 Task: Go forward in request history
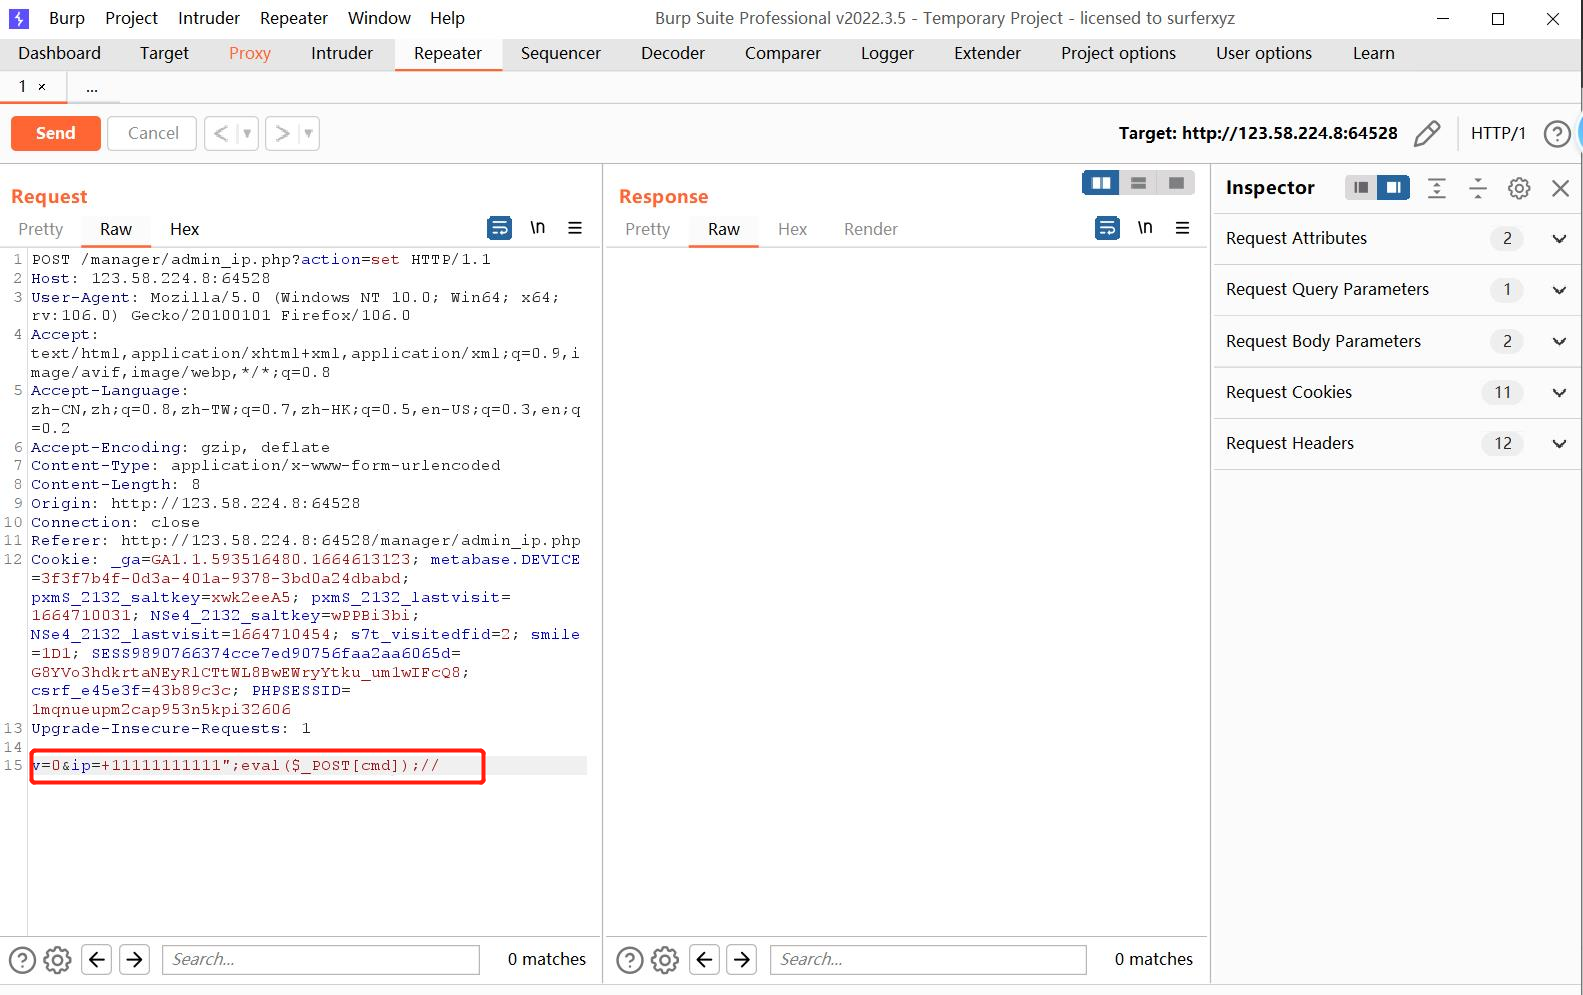282,133
